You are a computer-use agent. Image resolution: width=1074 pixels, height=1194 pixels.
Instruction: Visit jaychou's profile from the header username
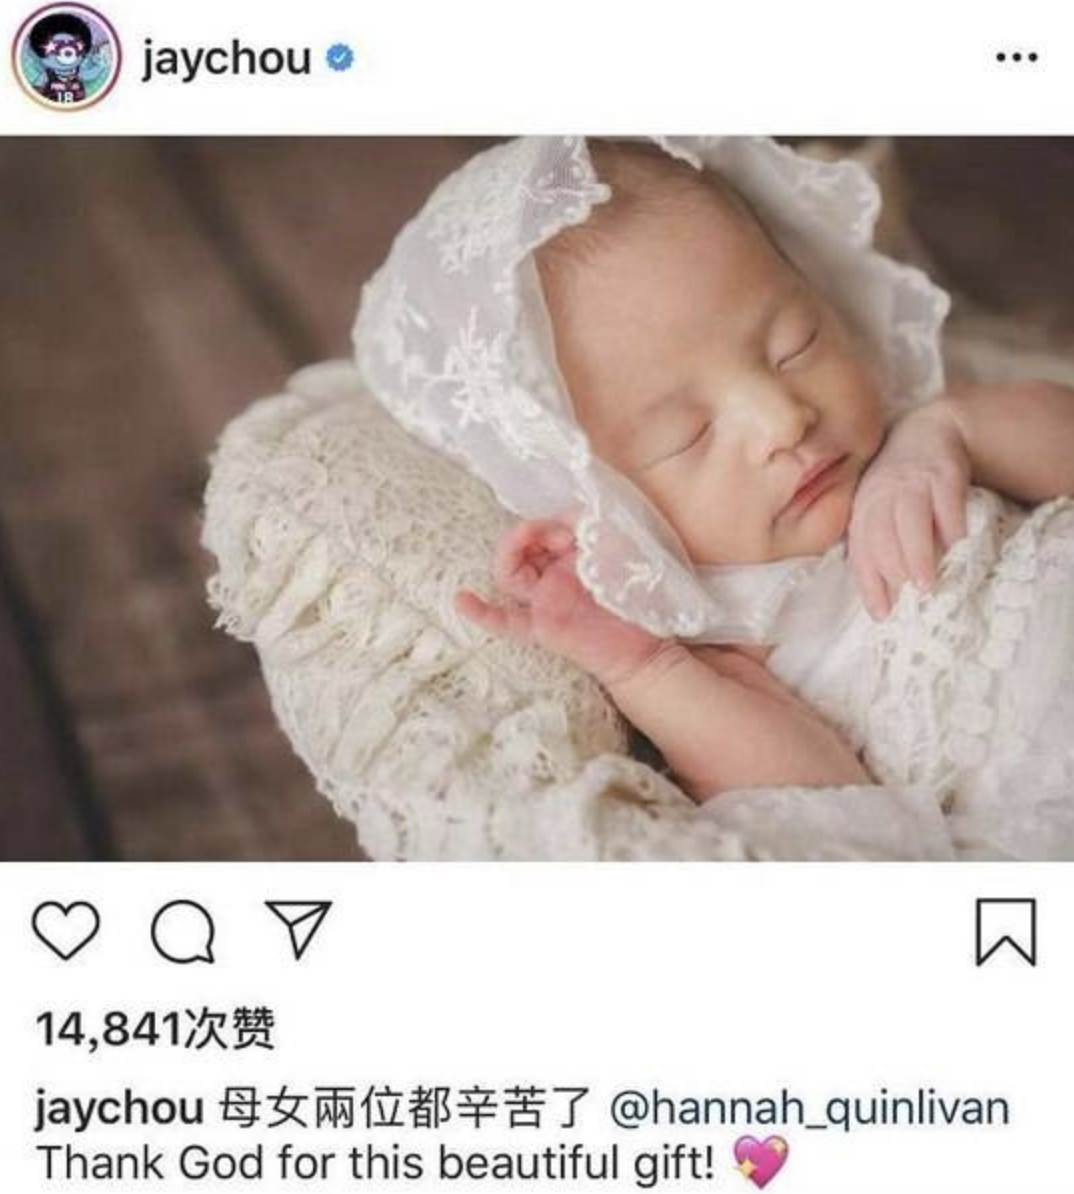pyautogui.click(x=226, y=59)
